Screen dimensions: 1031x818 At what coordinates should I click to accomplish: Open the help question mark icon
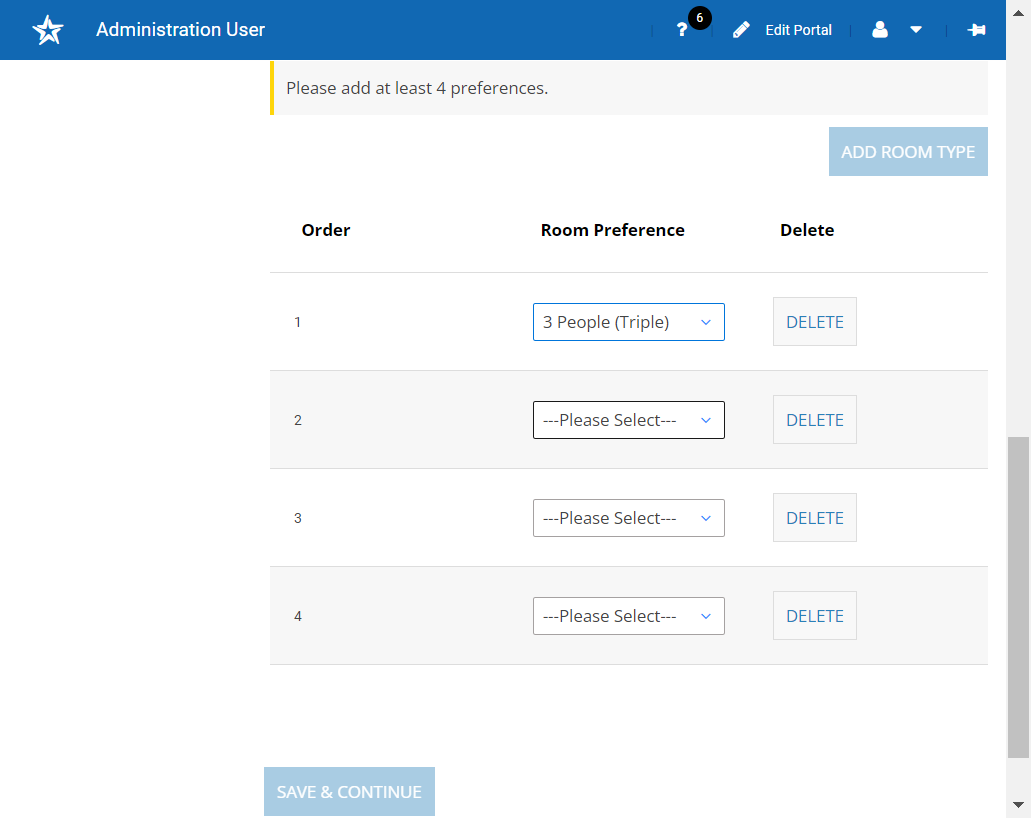682,30
